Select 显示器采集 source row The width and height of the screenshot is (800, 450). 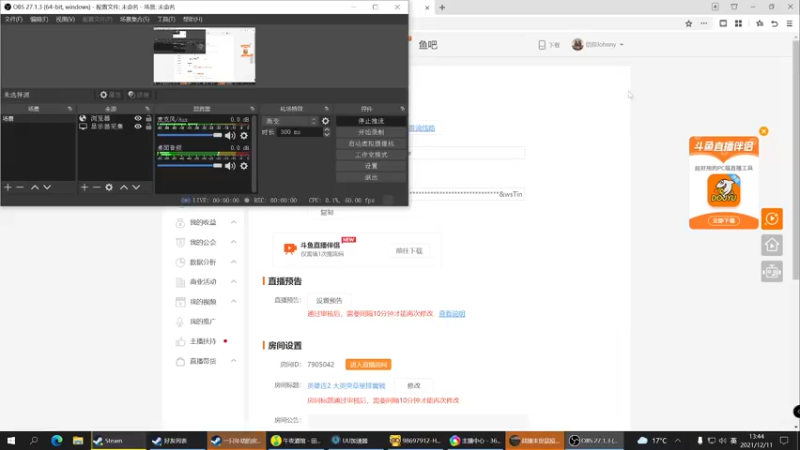pos(115,127)
